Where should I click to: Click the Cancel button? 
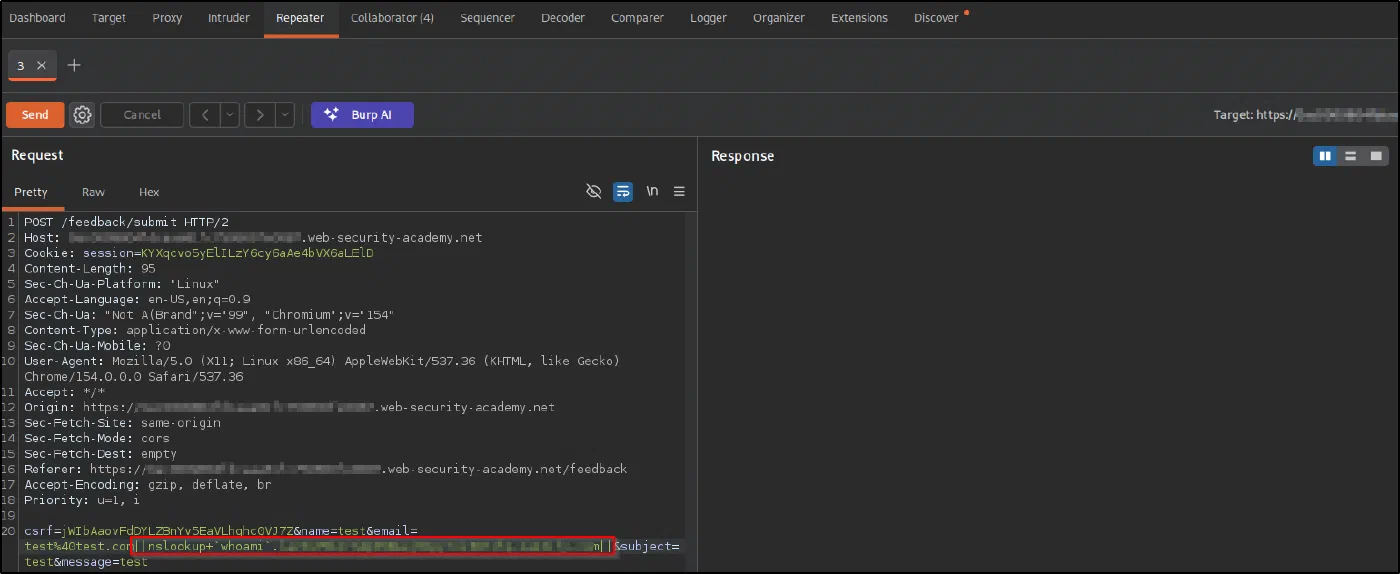point(142,115)
